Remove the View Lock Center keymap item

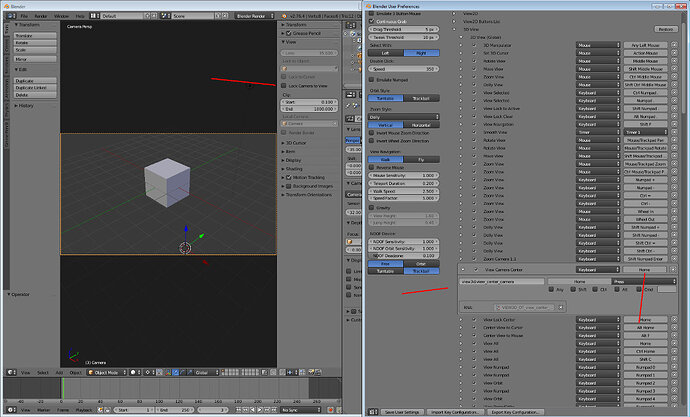pos(674,319)
